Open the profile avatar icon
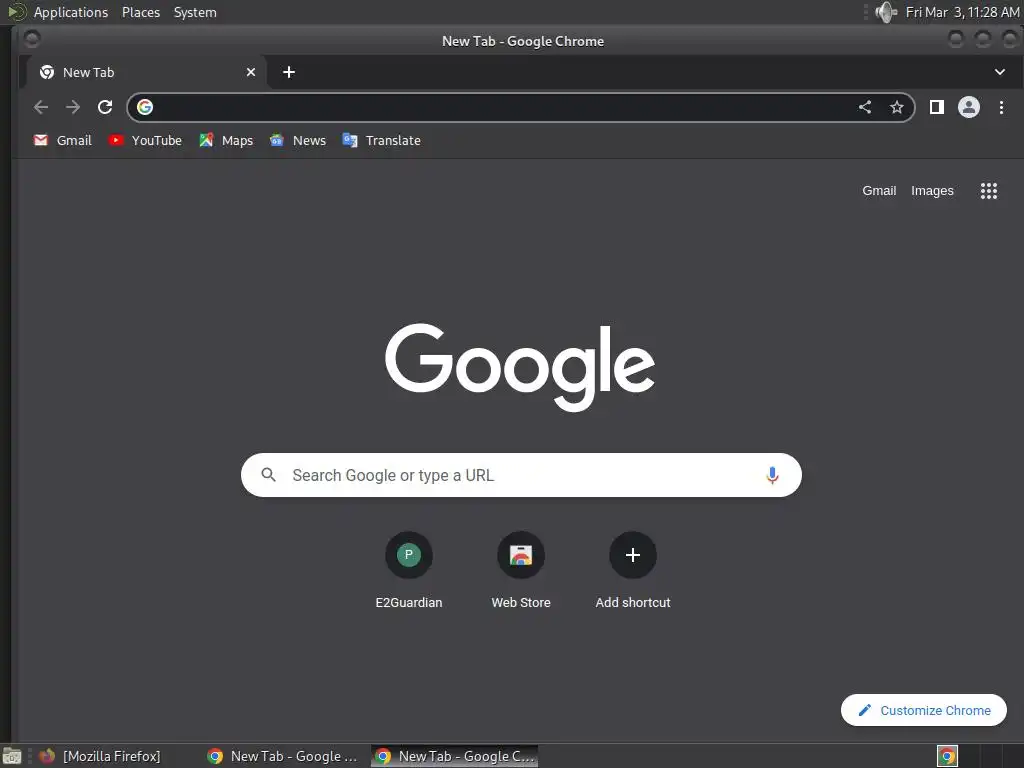This screenshot has width=1024, height=768. (968, 107)
